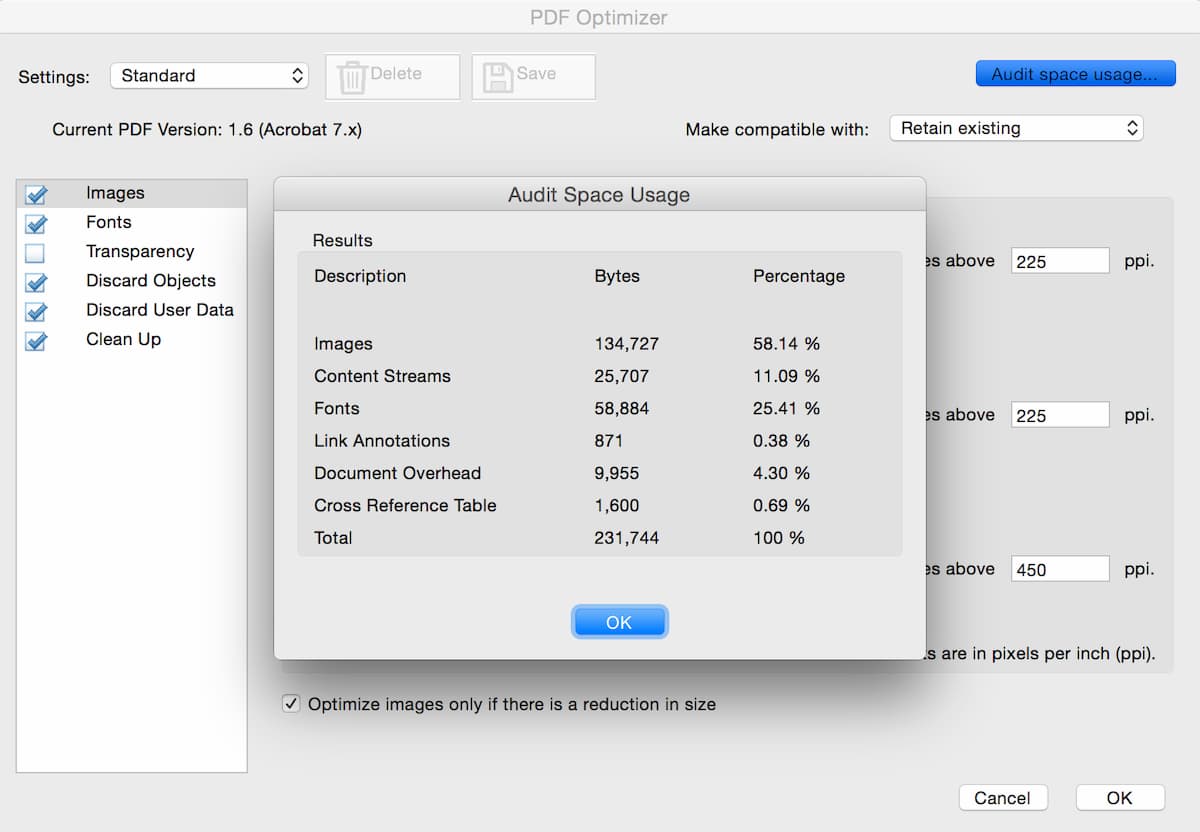
Task: Open the Settings Standard dropdown
Action: pyautogui.click(x=209, y=76)
